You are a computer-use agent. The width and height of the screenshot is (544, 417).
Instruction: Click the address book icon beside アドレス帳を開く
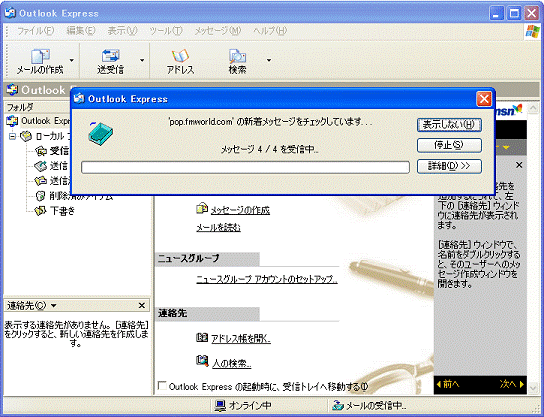(202, 337)
